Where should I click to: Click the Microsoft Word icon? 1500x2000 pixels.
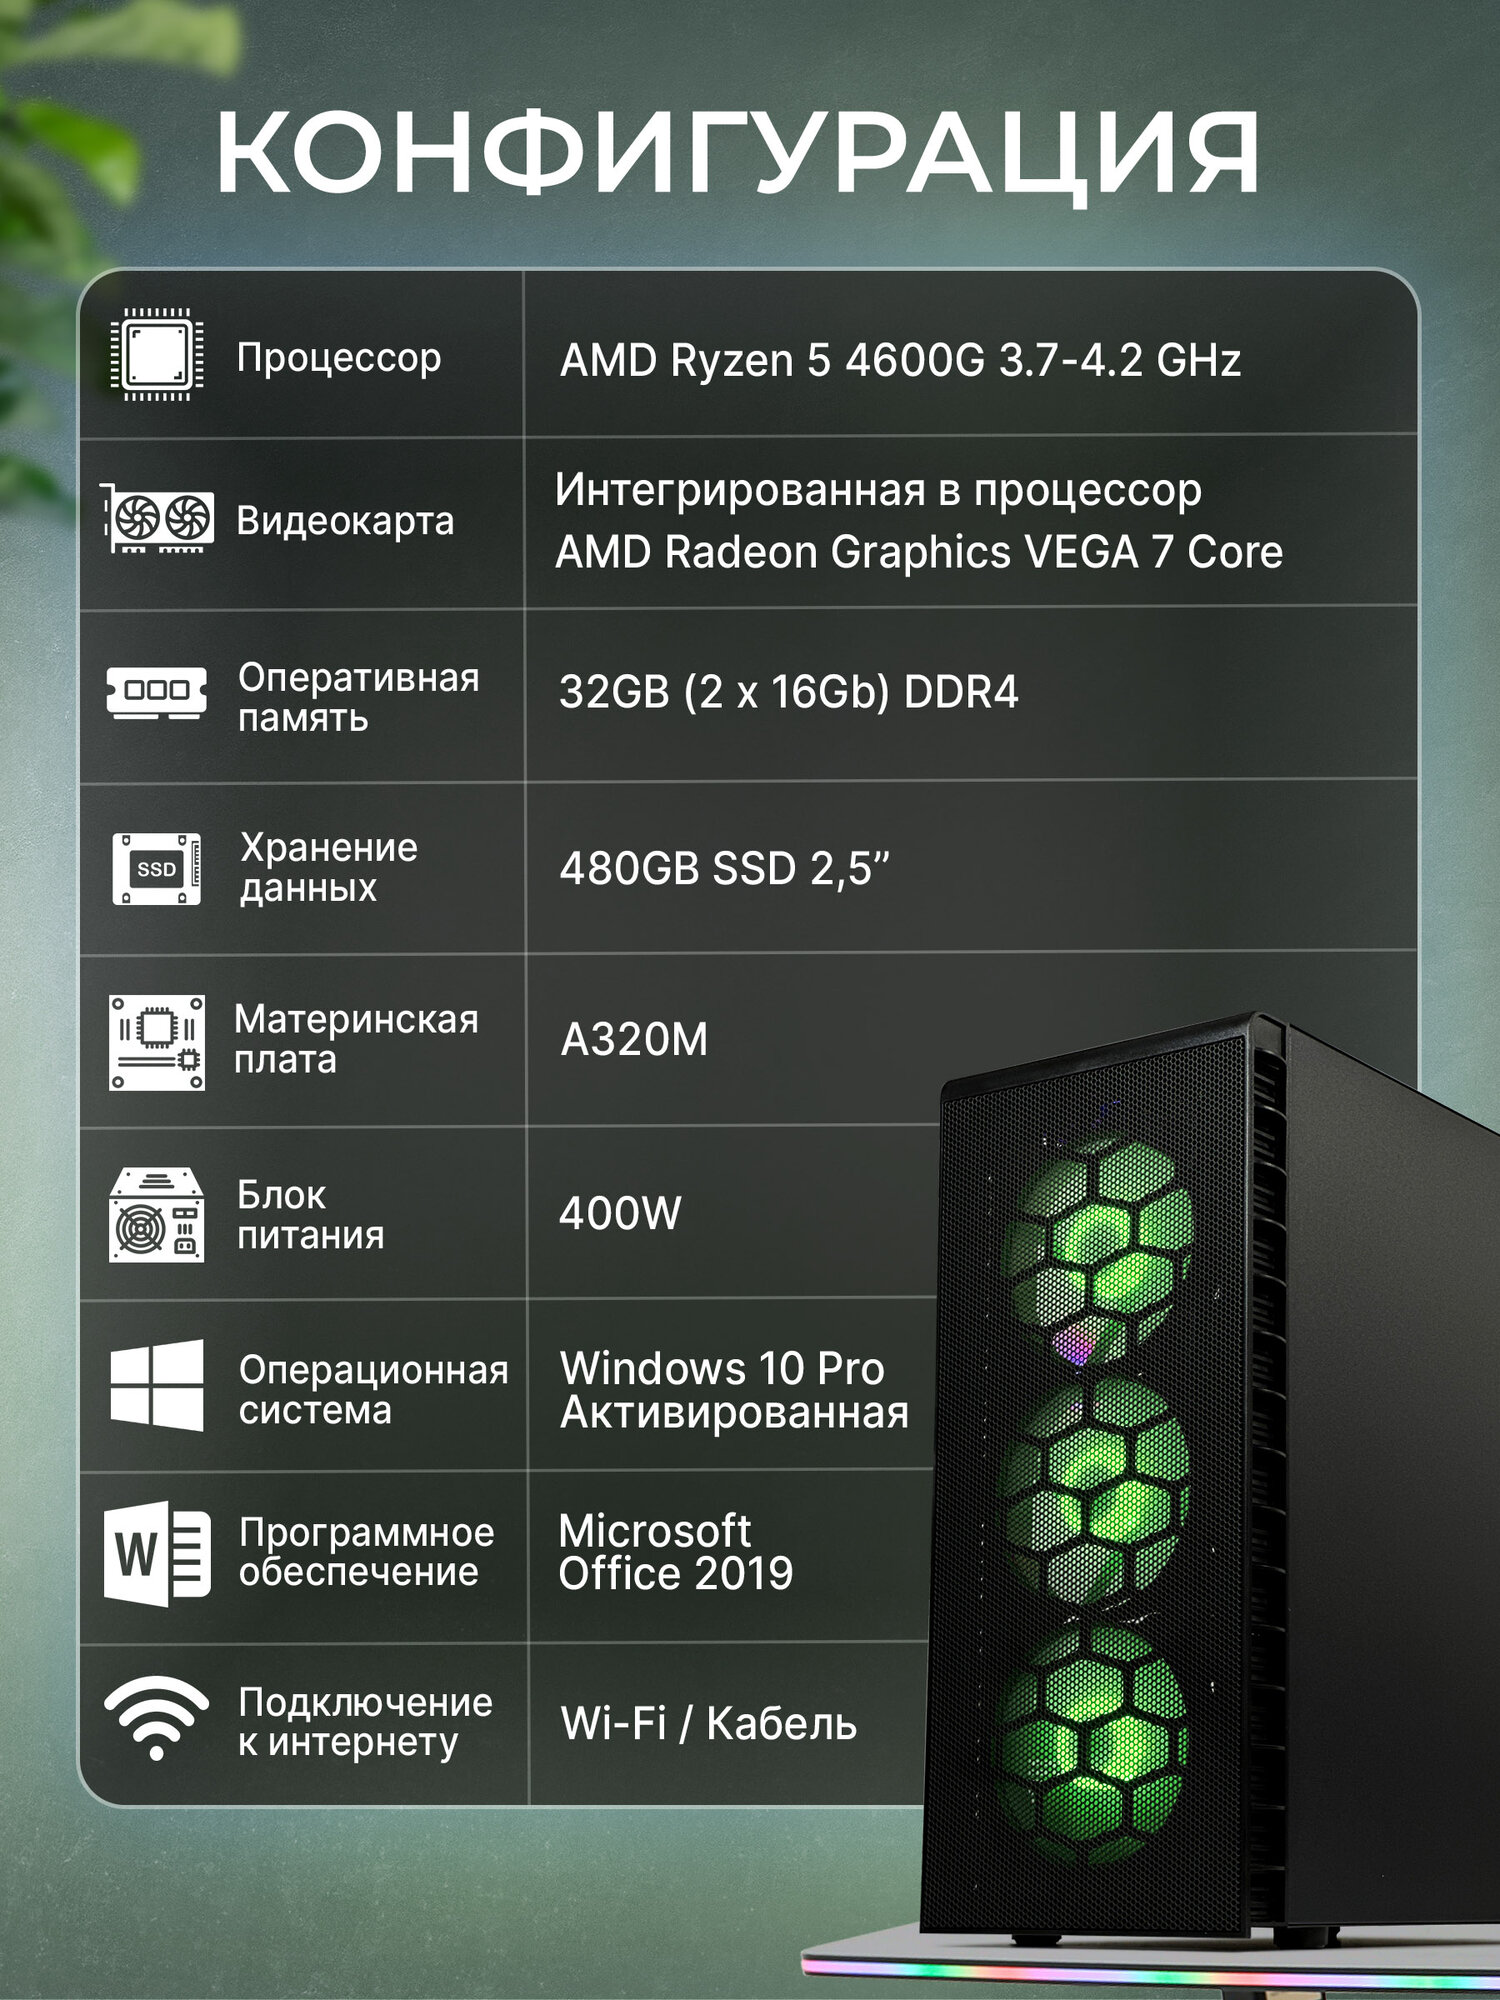pyautogui.click(x=157, y=1554)
